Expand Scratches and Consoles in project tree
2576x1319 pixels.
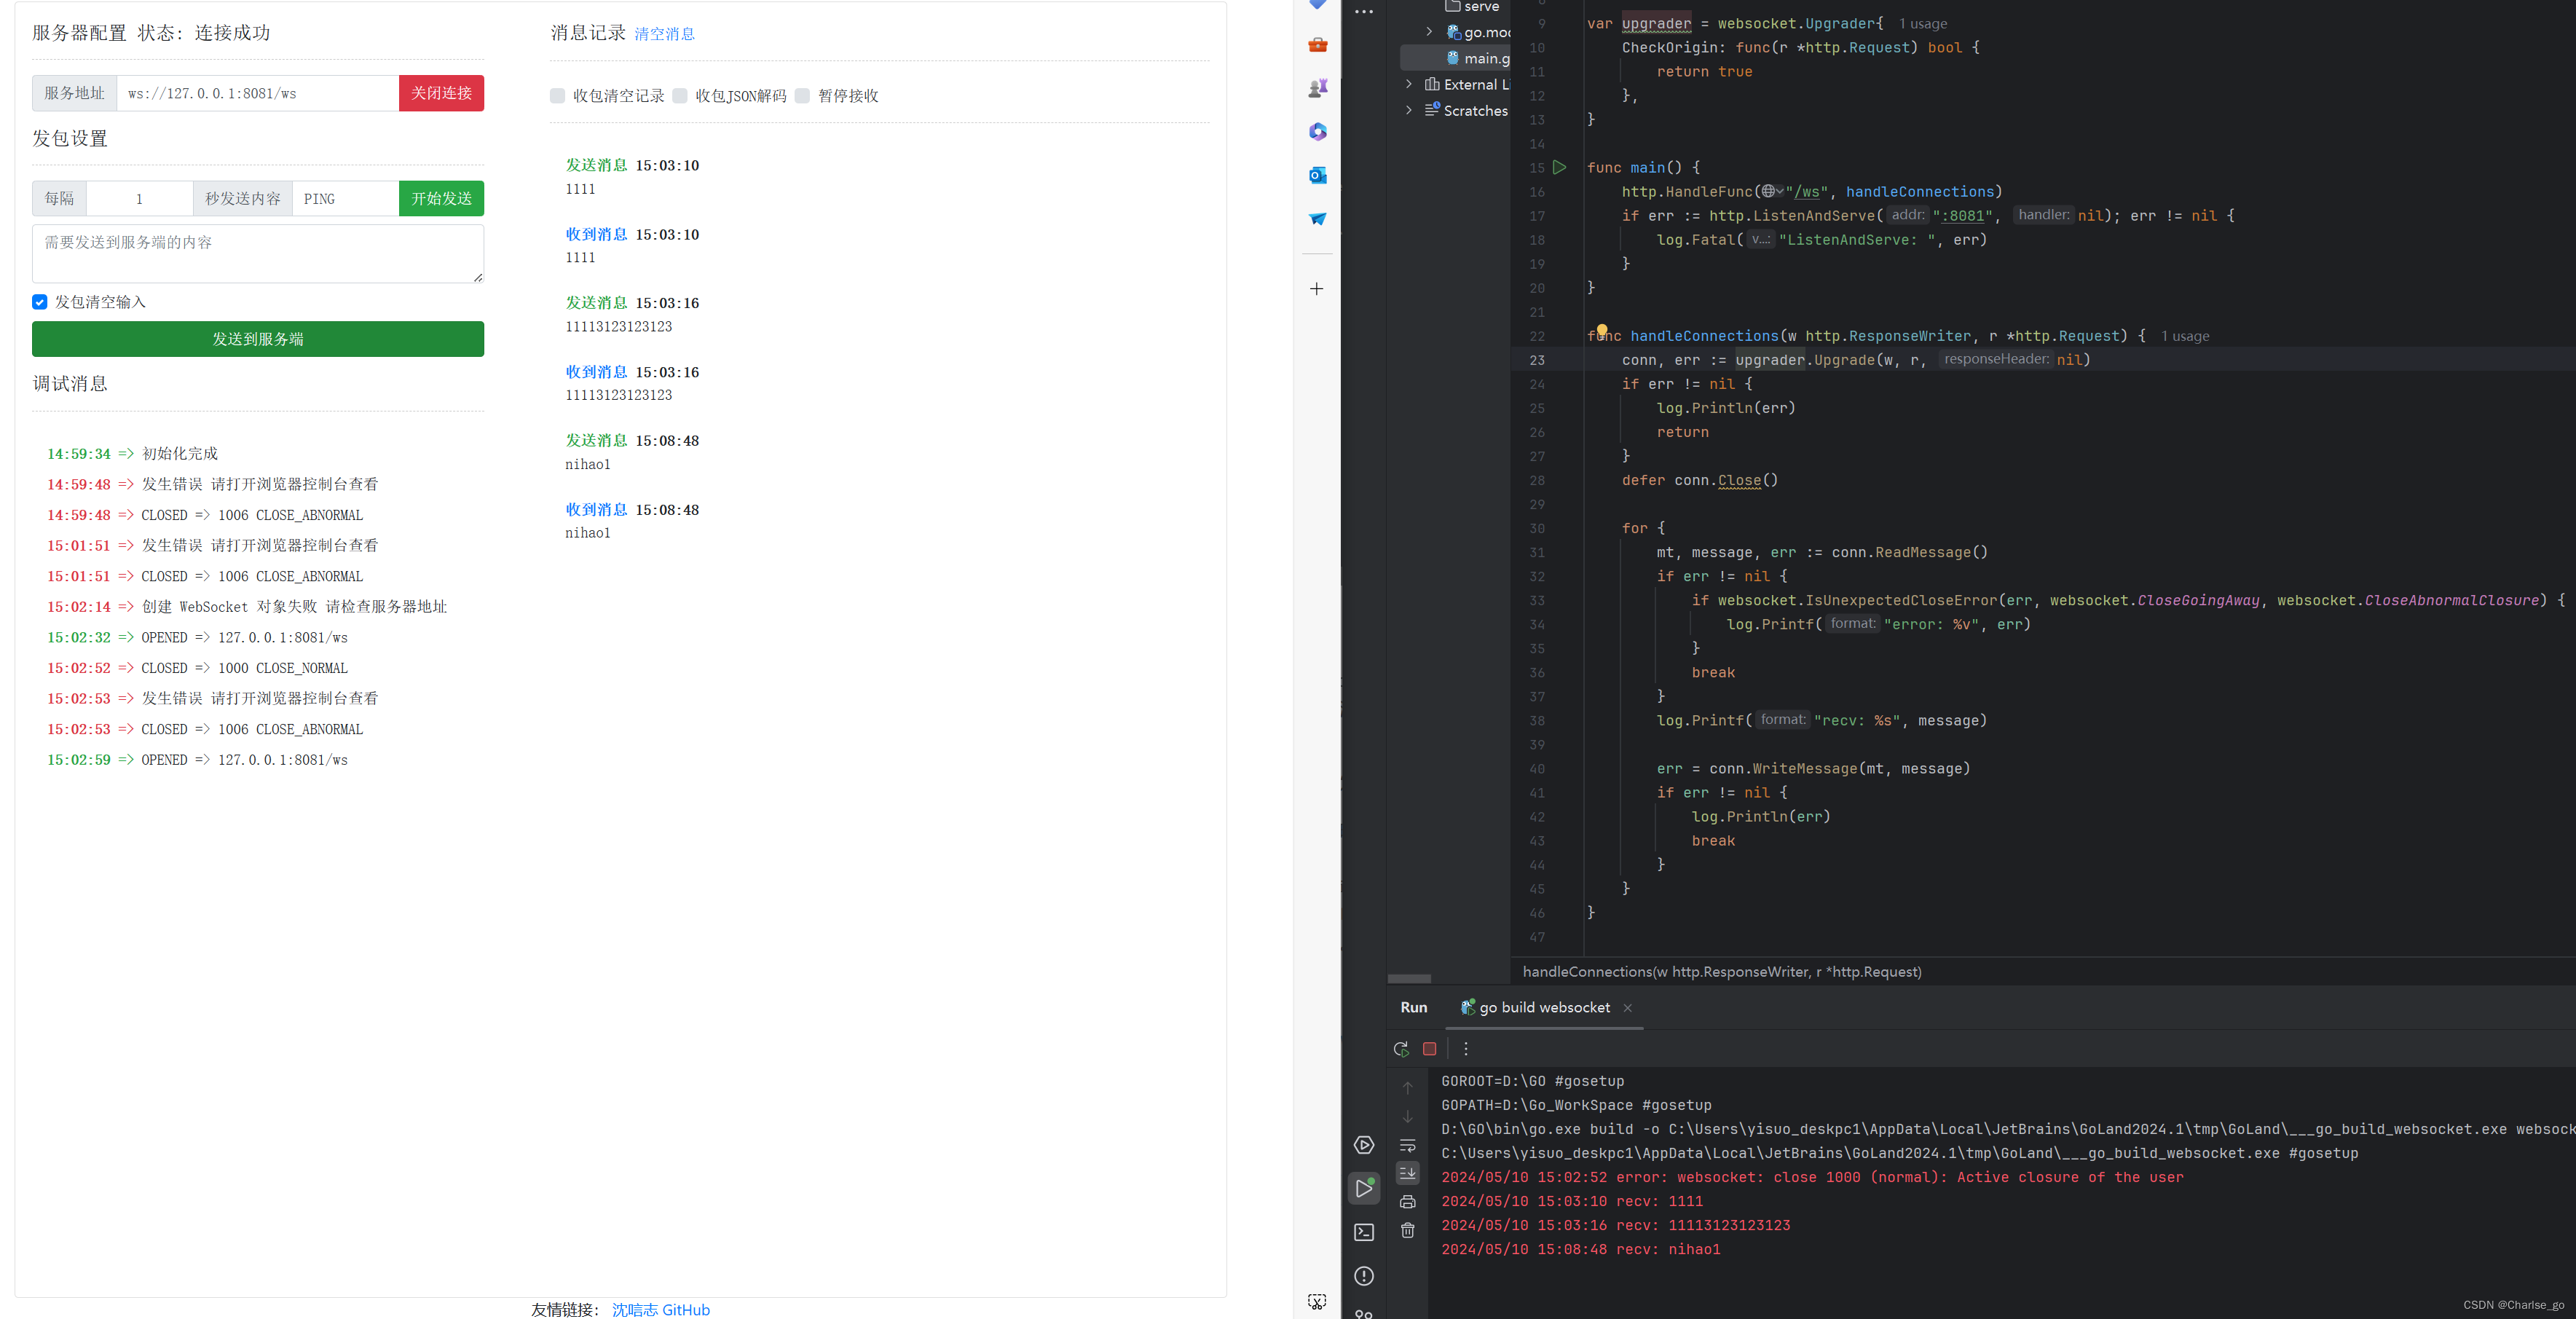(x=1409, y=110)
